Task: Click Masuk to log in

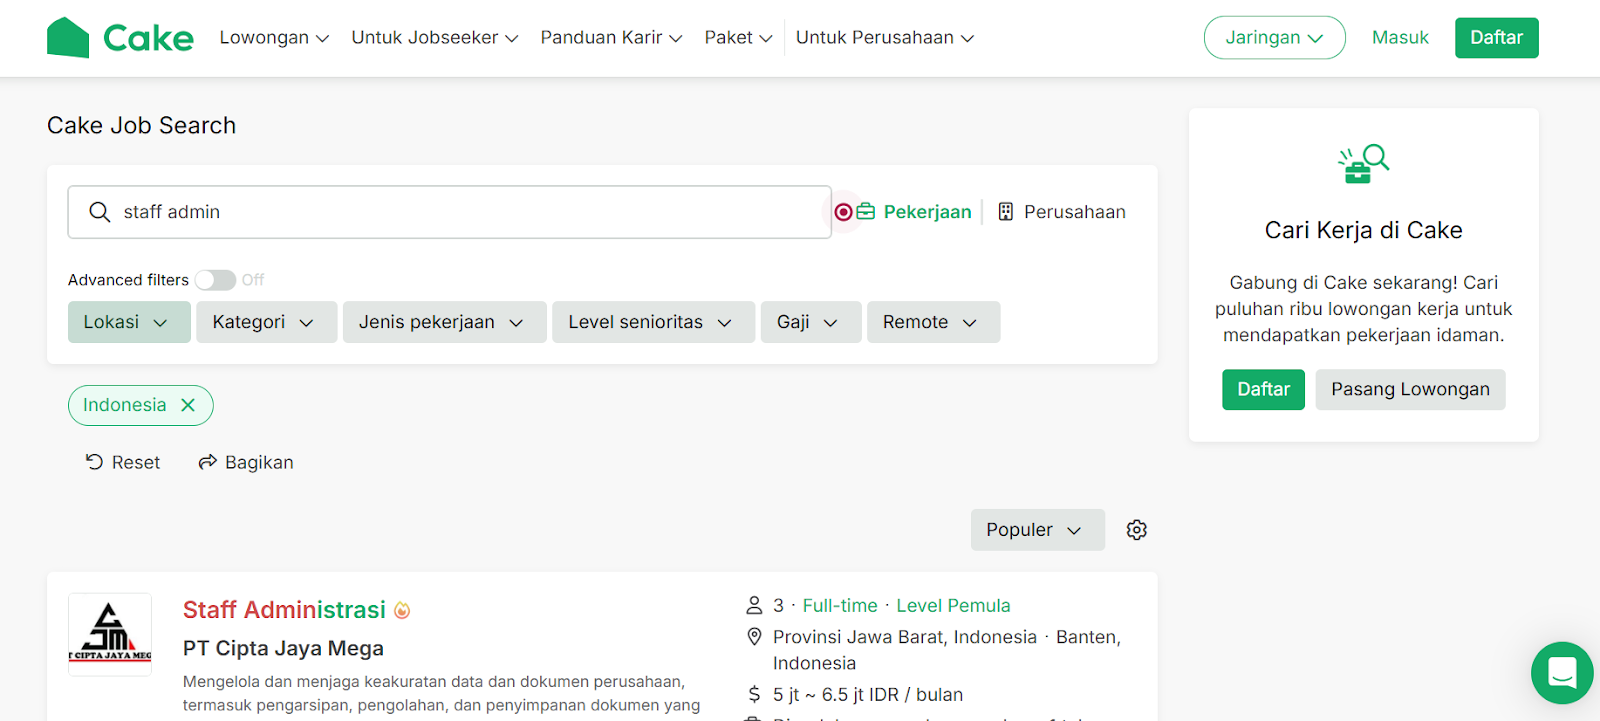Action: [x=1400, y=38]
